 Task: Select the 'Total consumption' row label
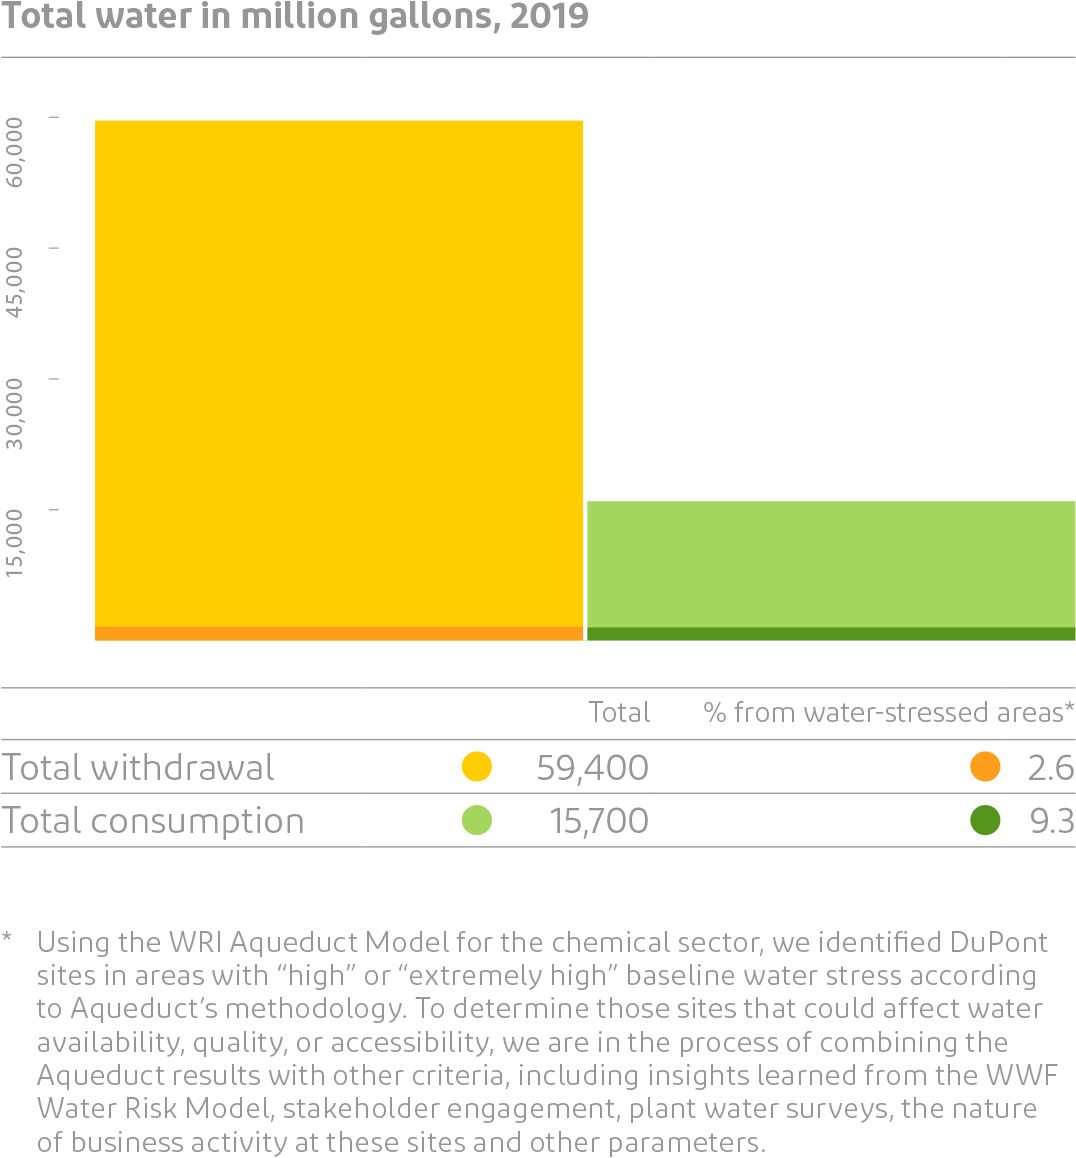153,821
